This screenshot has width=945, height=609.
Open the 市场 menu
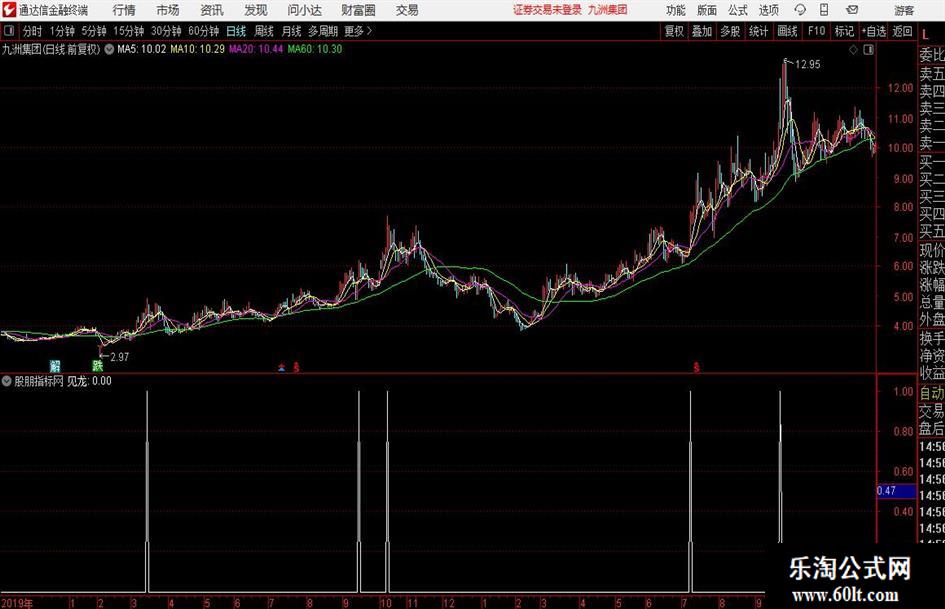(x=168, y=10)
